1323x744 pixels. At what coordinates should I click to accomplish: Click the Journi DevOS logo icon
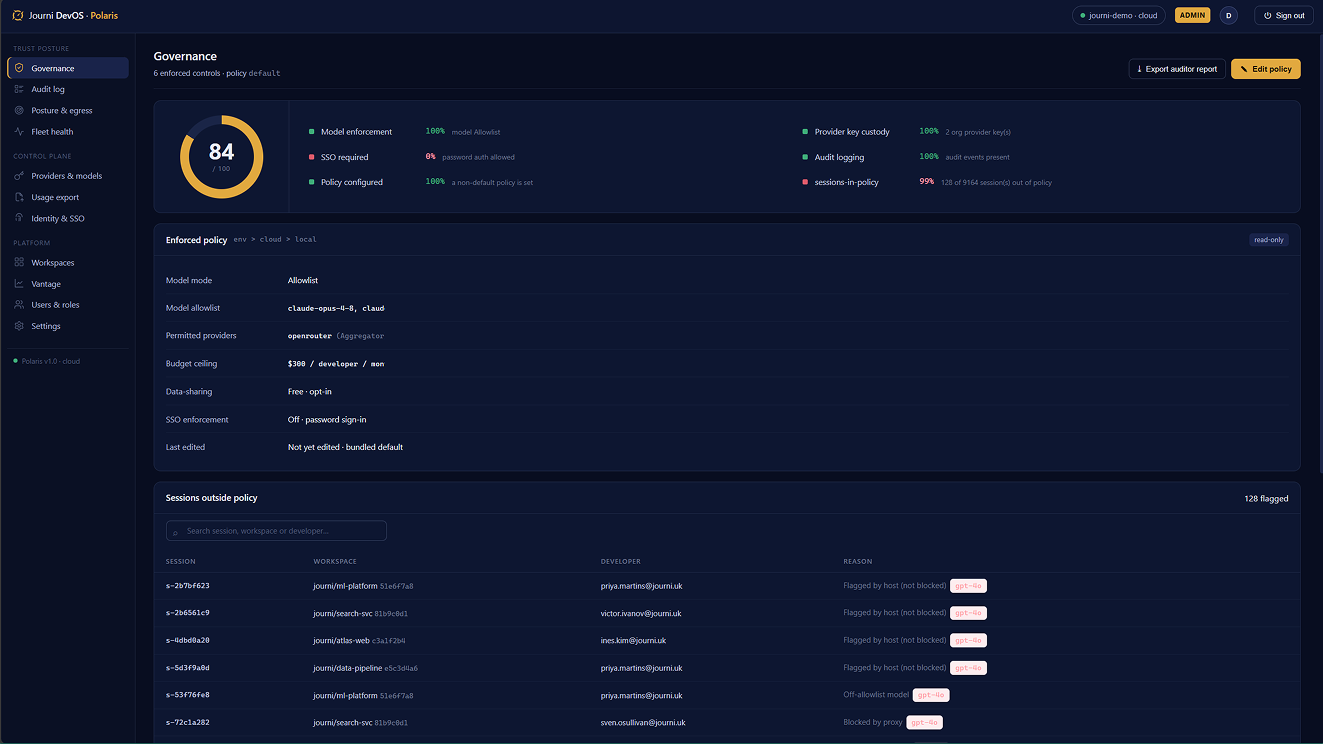click(x=18, y=15)
